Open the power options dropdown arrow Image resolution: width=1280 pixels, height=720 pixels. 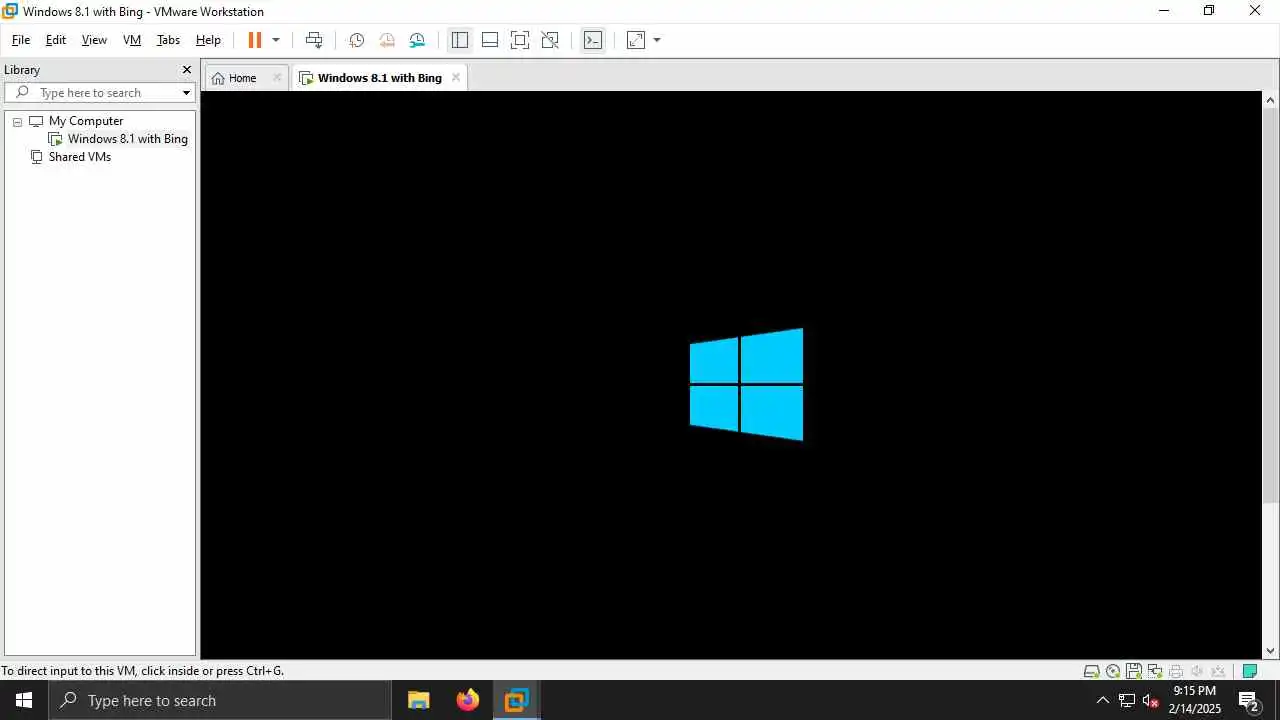point(276,40)
